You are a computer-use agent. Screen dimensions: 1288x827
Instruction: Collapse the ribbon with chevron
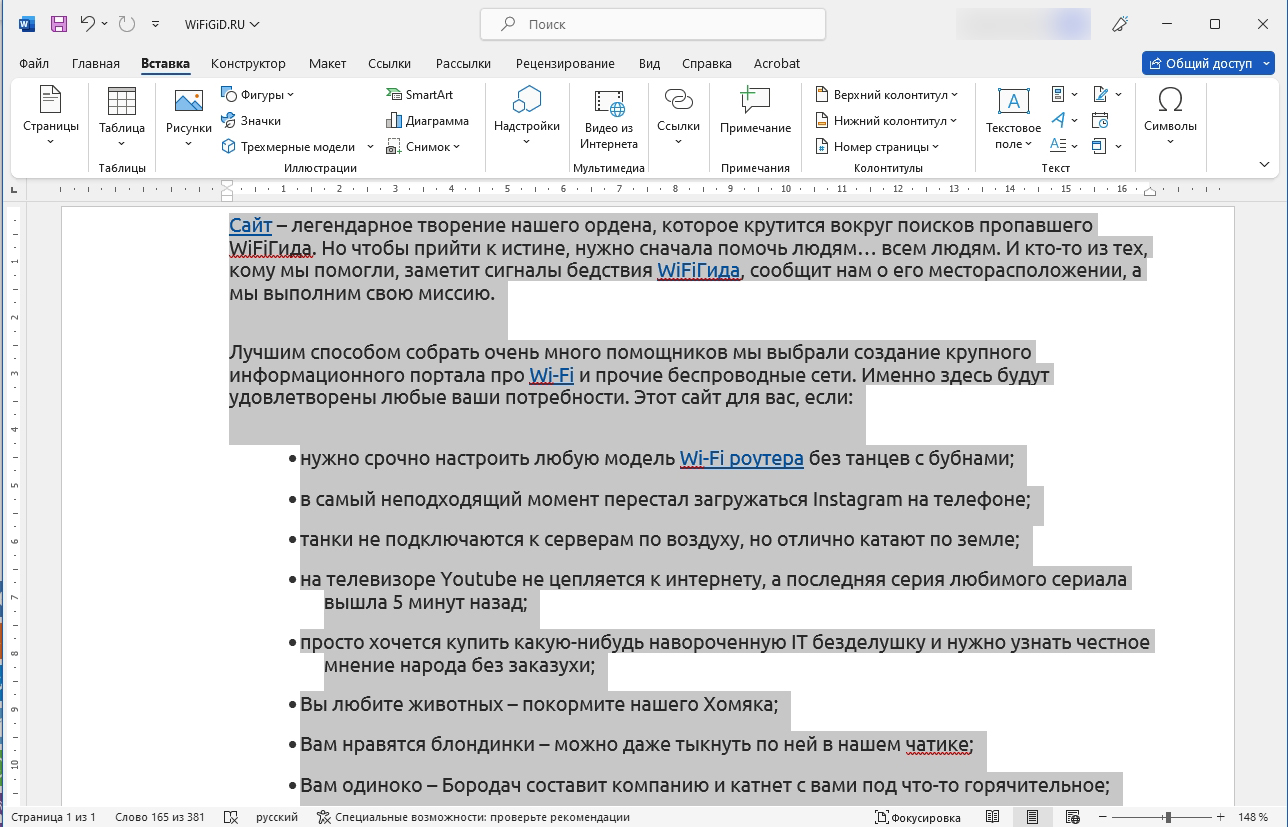click(x=1264, y=165)
